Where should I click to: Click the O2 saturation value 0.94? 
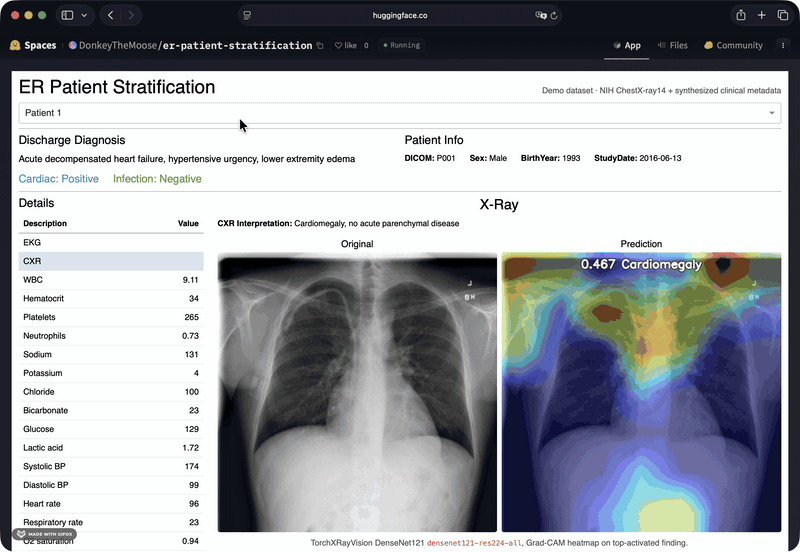190,541
